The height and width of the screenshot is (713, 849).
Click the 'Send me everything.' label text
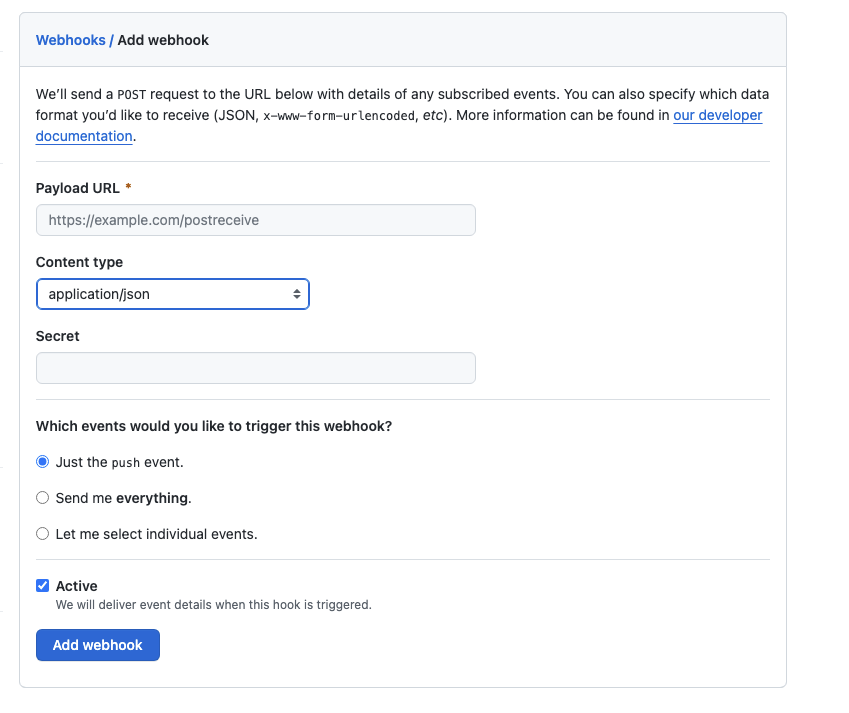[123, 498]
